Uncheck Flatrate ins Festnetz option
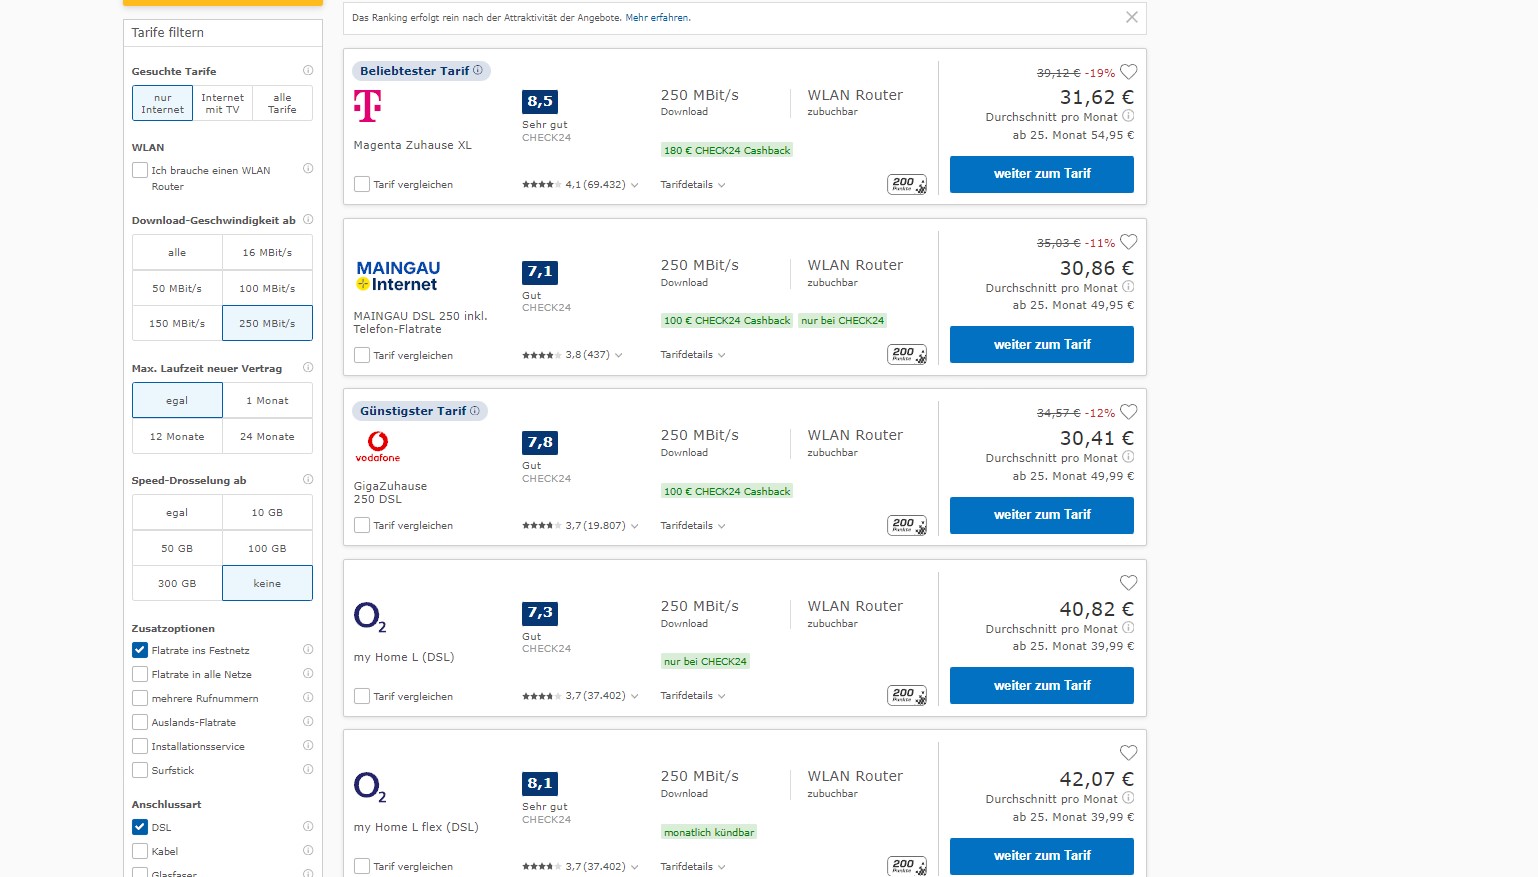Image resolution: width=1538 pixels, height=877 pixels. click(141, 650)
